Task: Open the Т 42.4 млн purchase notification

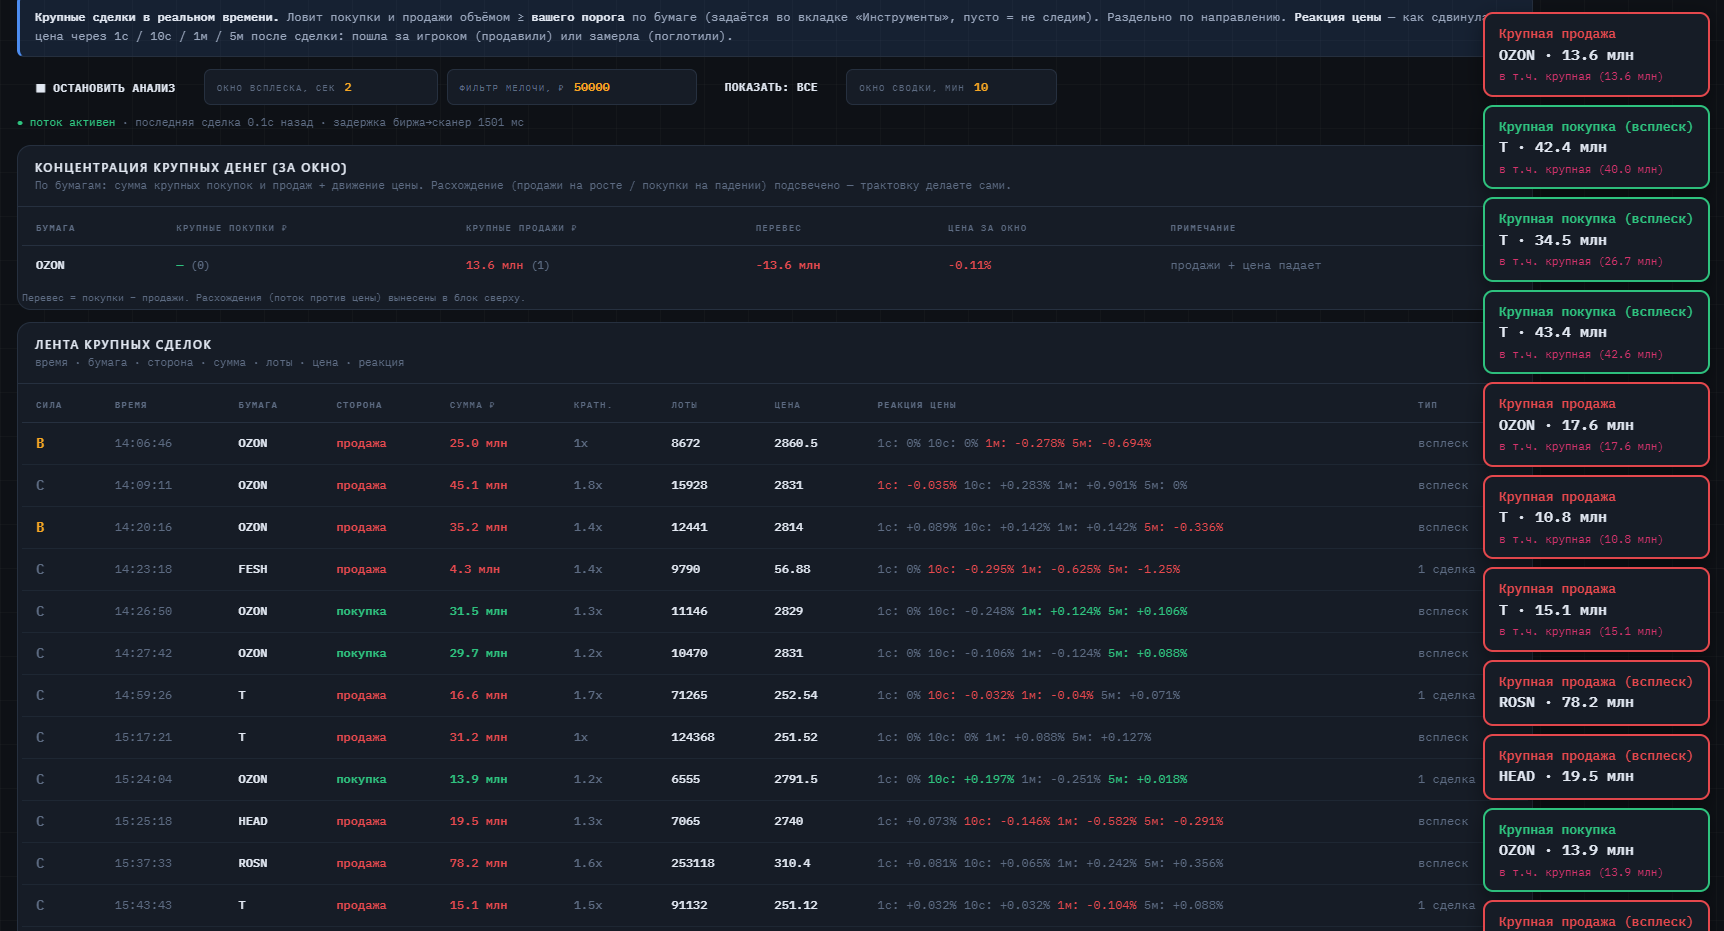Action: click(x=1596, y=147)
